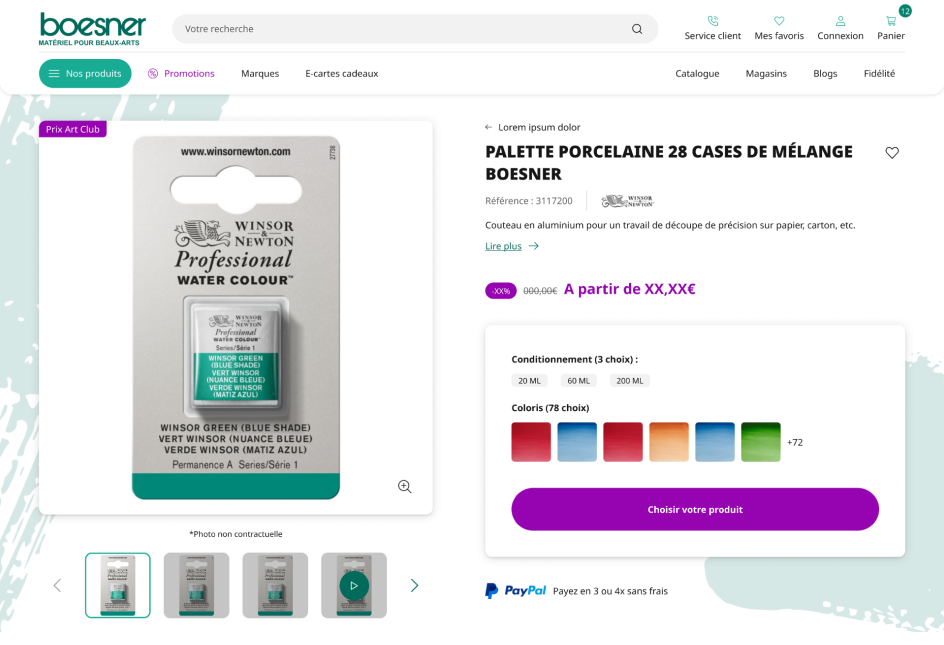Viewport: 944px width, 645px height.
Task: Open Mes favoris heart icon
Action: [779, 21]
